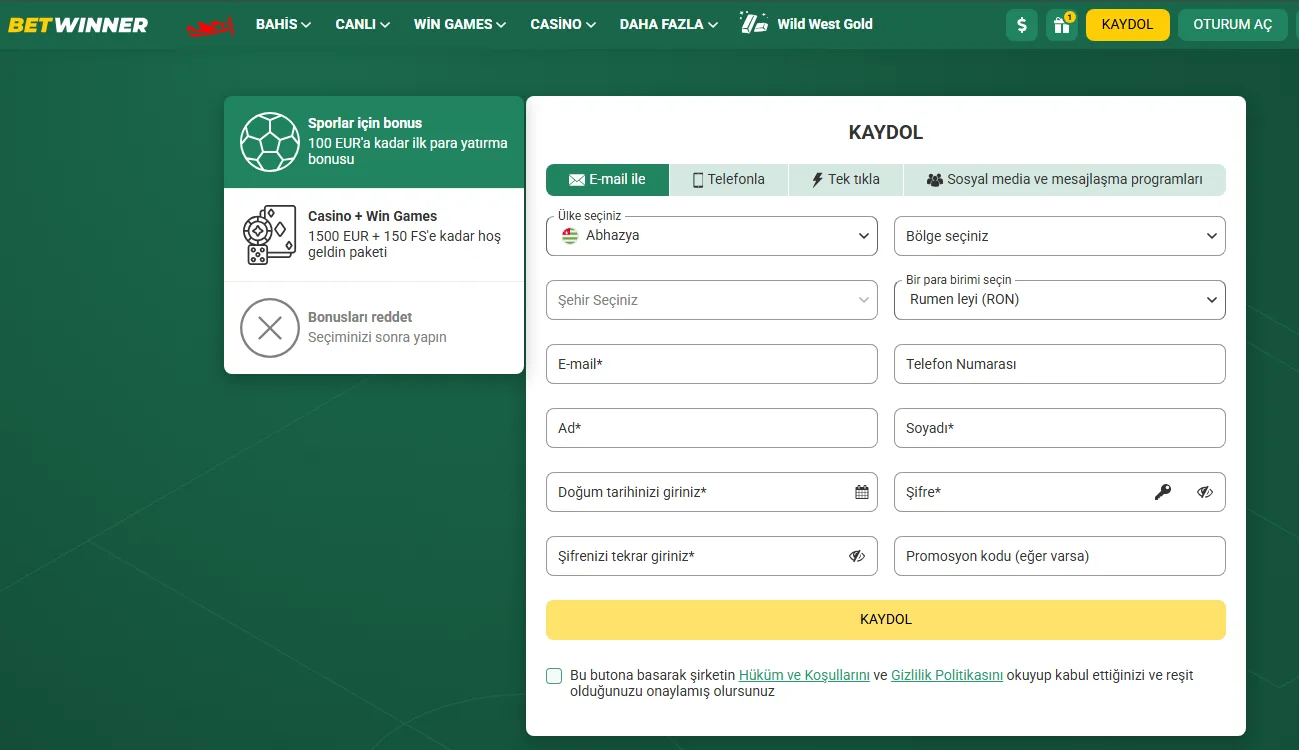Expand the DAHA FAZLA menu
Screen dimensions: 1299x750
pos(668,24)
